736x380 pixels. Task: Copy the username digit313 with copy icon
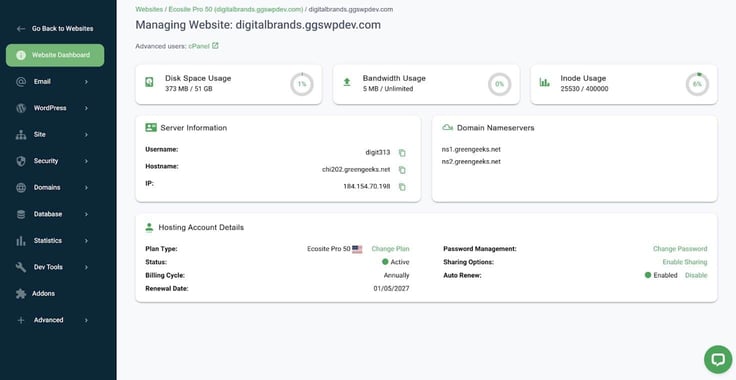pyautogui.click(x=402, y=153)
